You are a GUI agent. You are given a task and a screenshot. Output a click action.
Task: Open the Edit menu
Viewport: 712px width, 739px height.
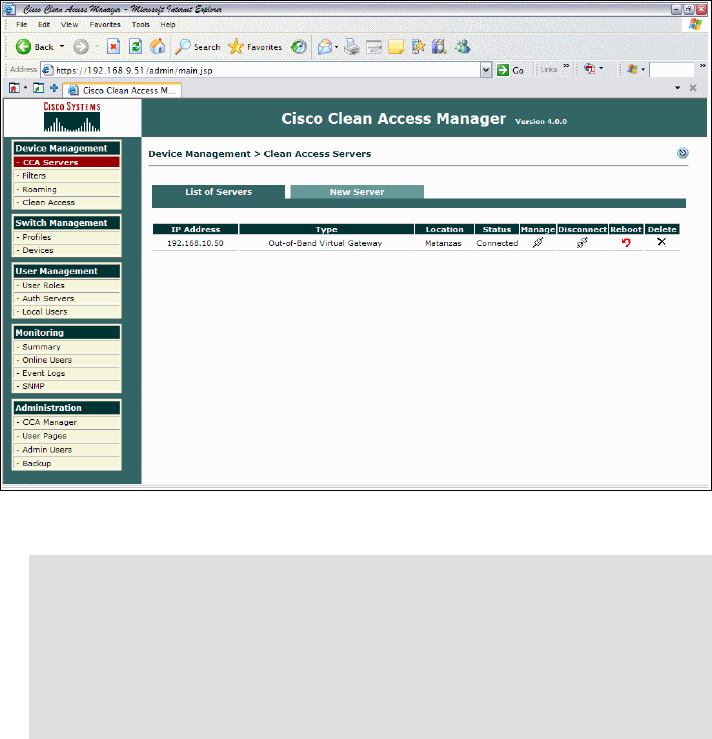point(44,25)
